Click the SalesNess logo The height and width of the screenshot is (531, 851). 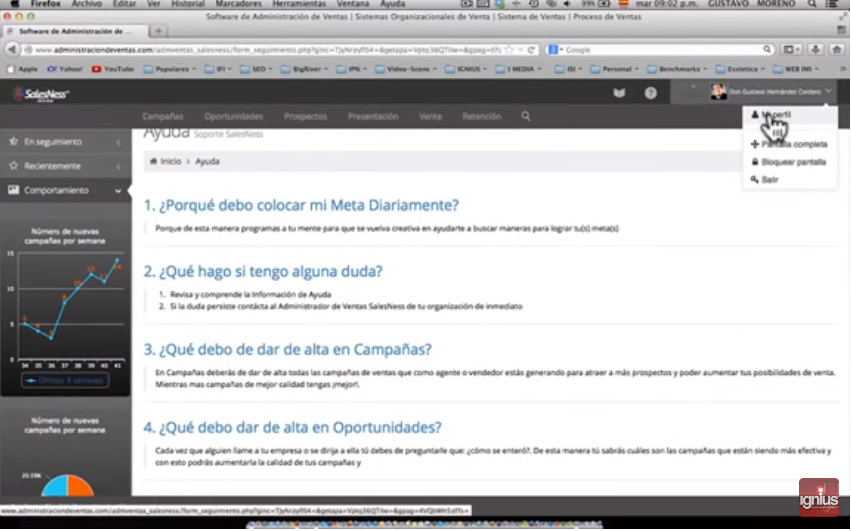click(x=40, y=93)
